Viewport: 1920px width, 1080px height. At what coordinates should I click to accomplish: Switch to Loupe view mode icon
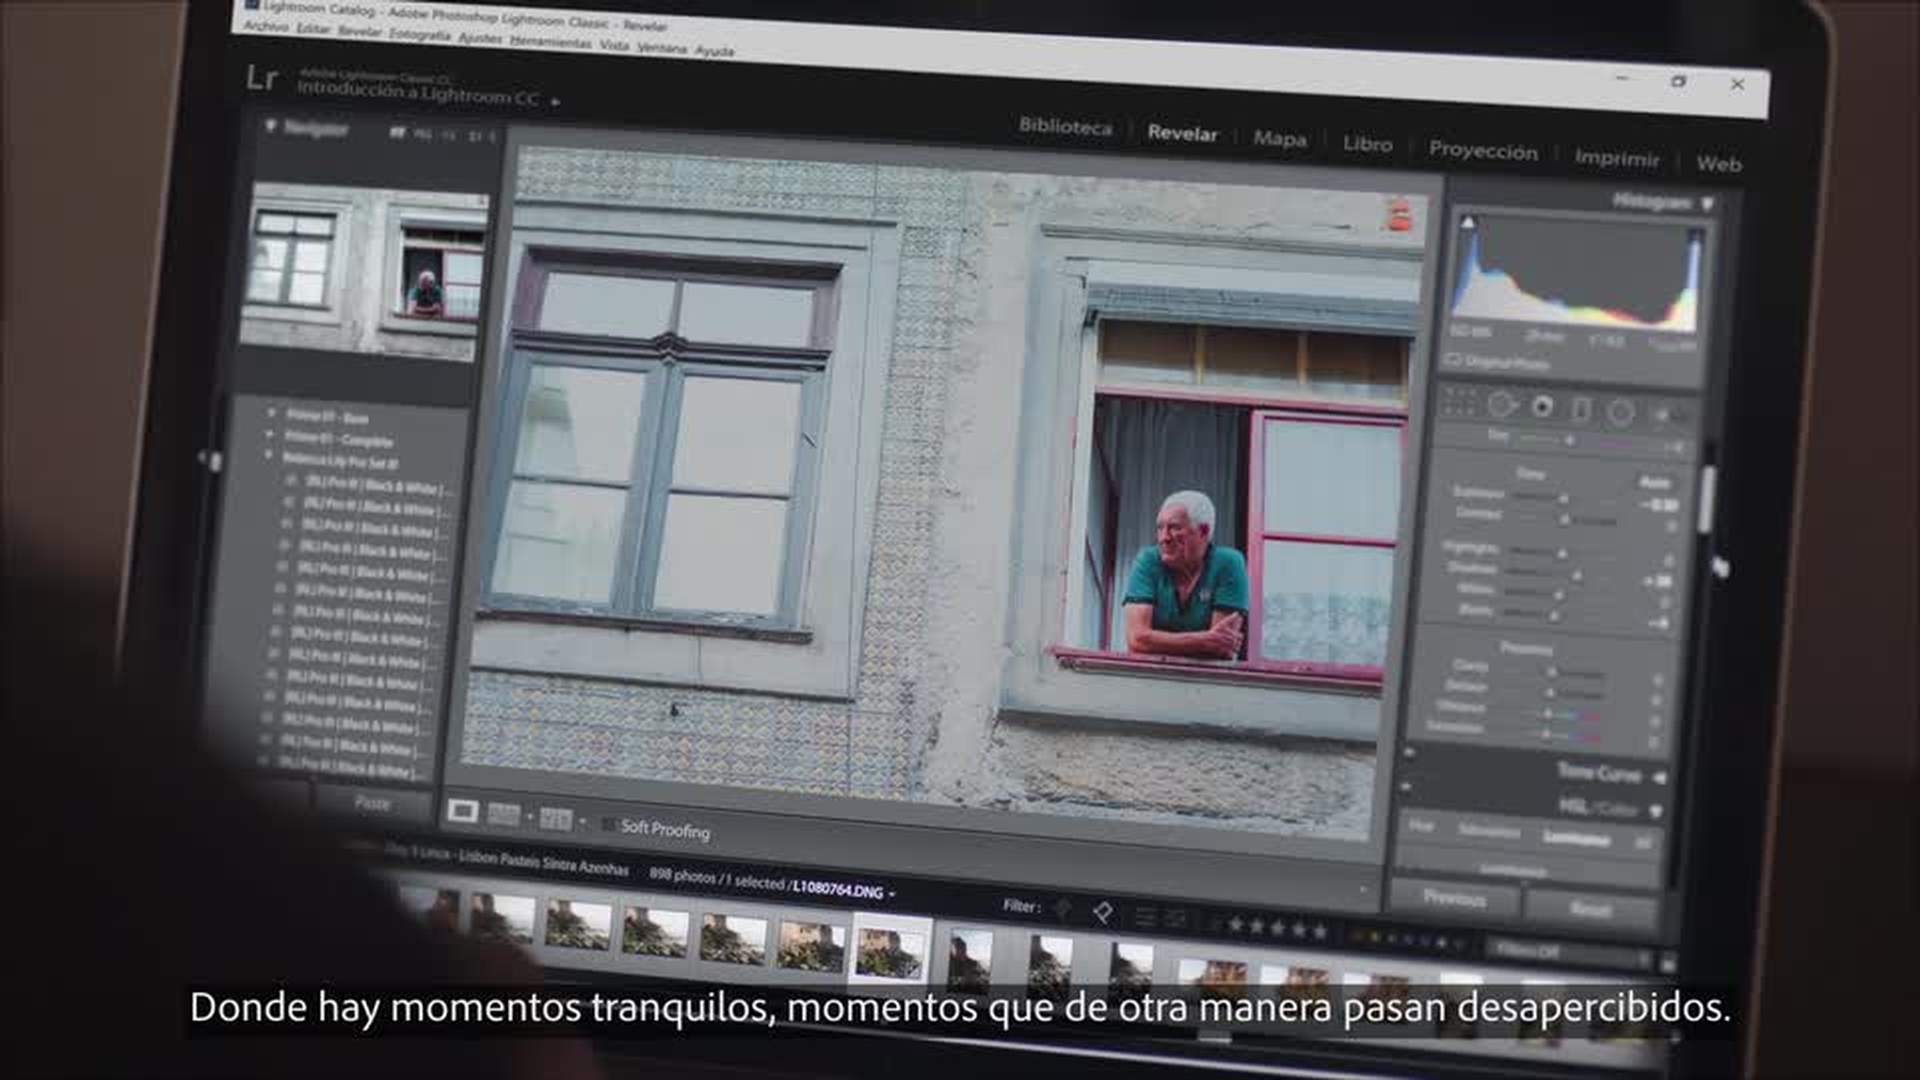[x=462, y=811]
